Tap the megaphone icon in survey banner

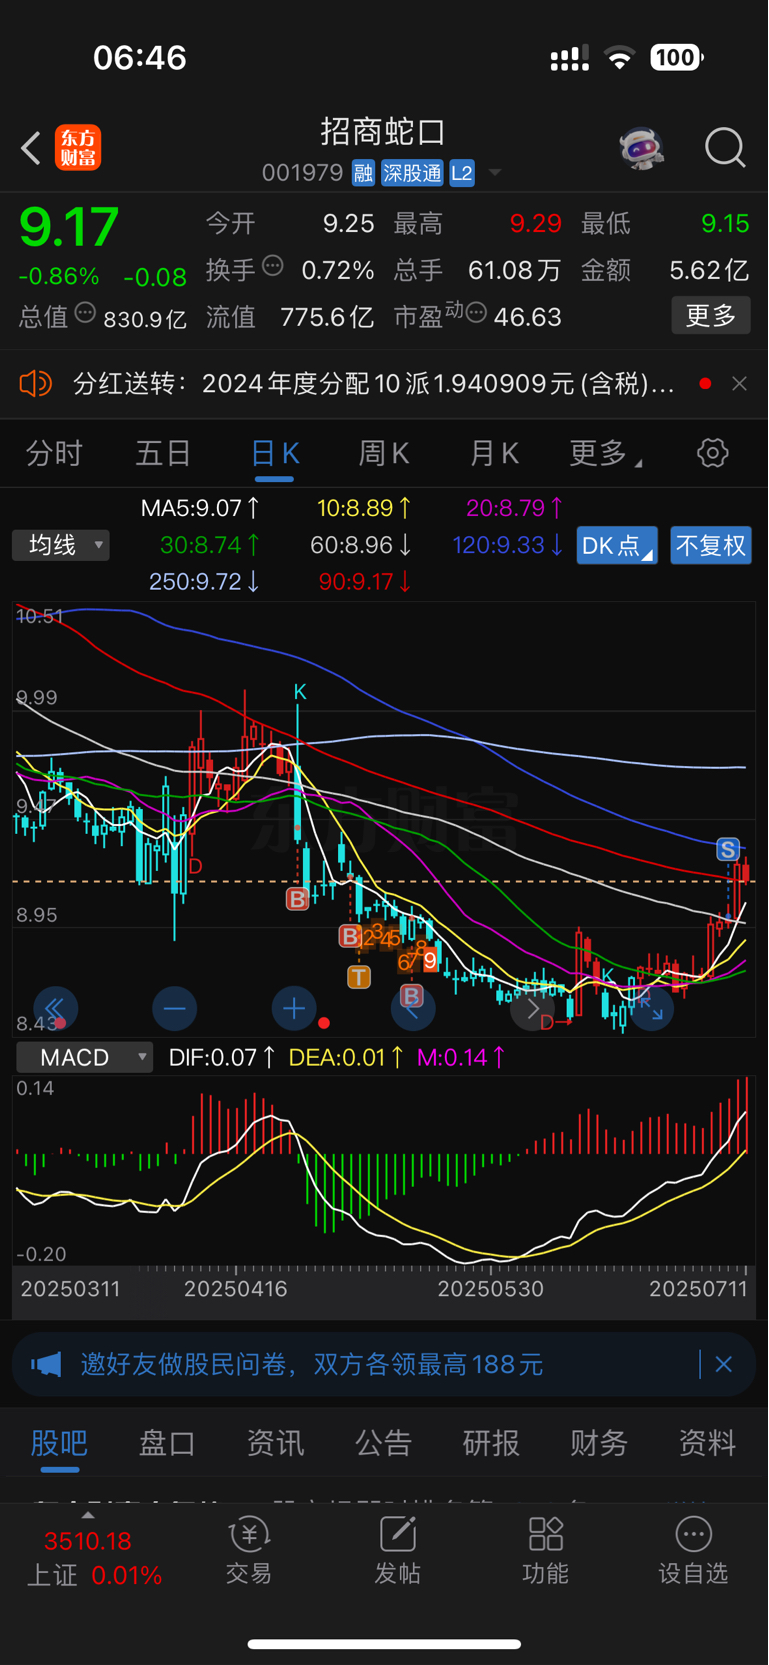pyautogui.click(x=46, y=1364)
